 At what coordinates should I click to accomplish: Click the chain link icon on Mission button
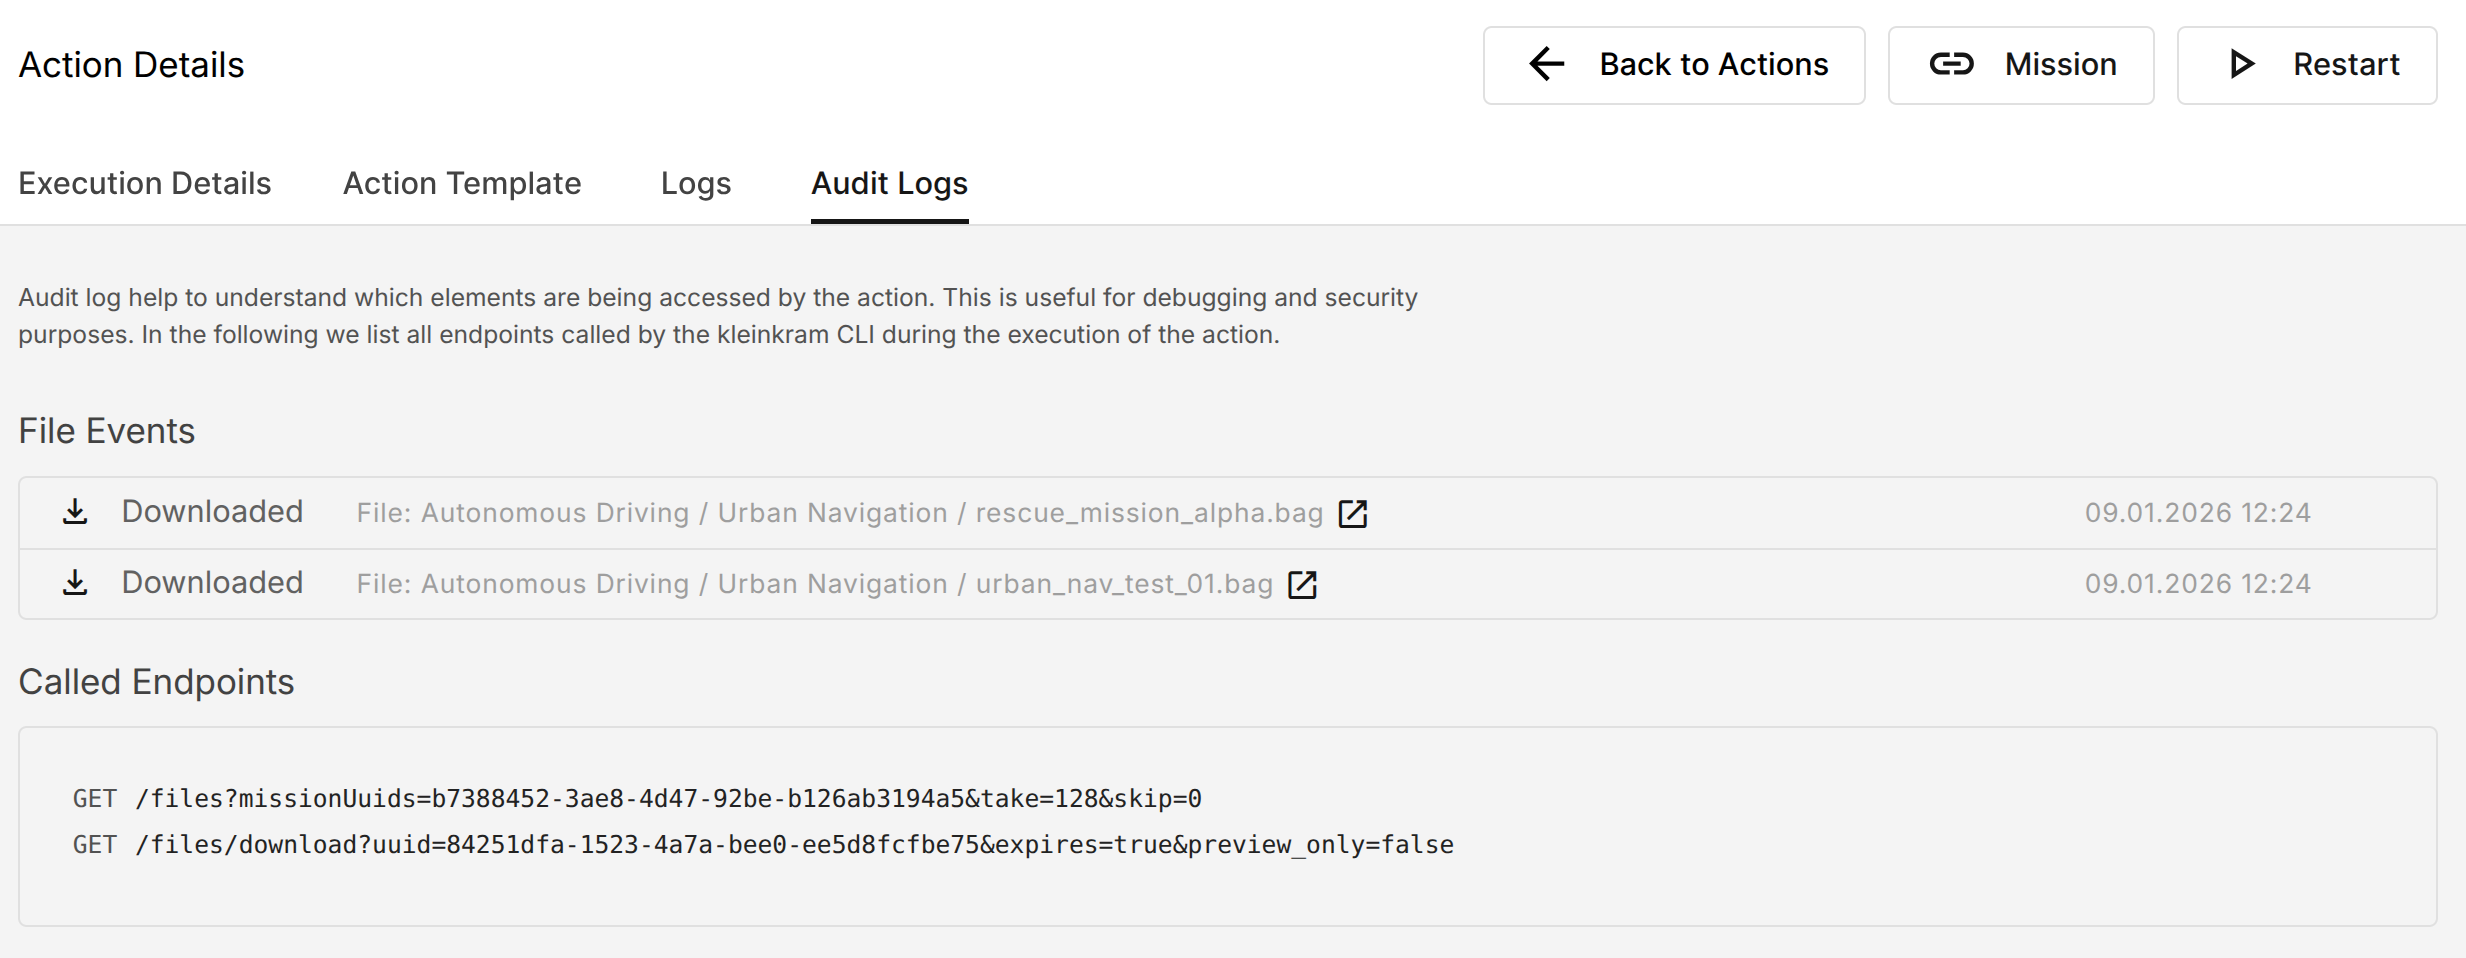tap(1951, 64)
